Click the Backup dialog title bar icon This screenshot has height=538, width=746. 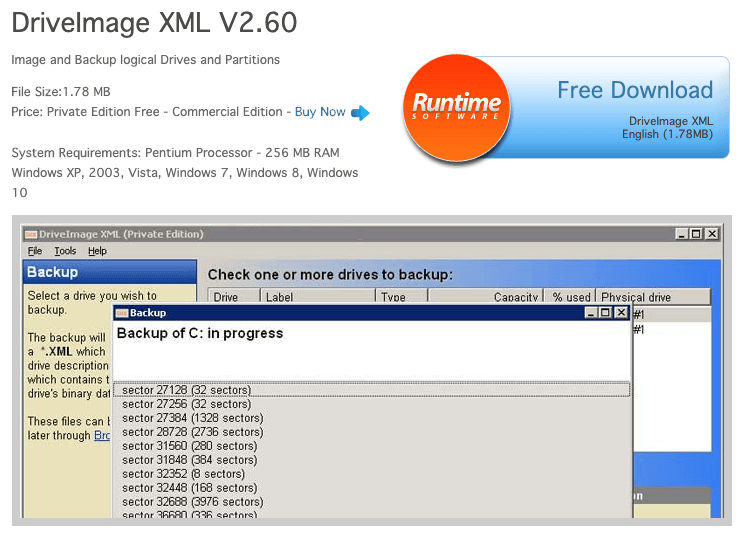coord(122,313)
